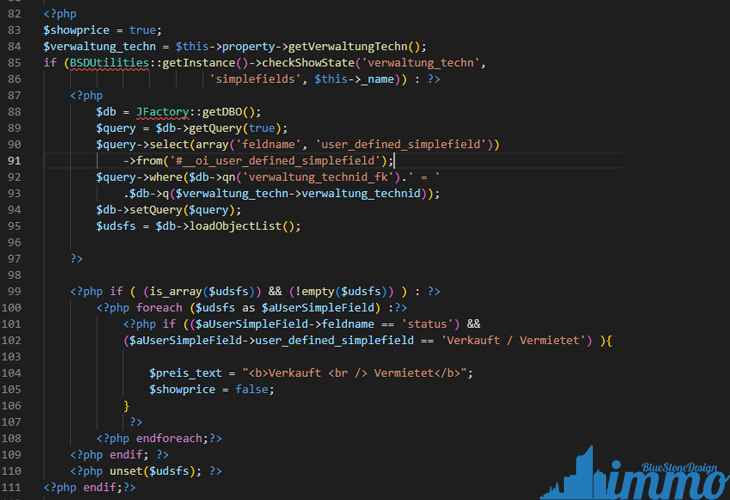The image size is (730, 500).
Task: Click unset($udsfs) on line 110
Action: tap(152, 471)
